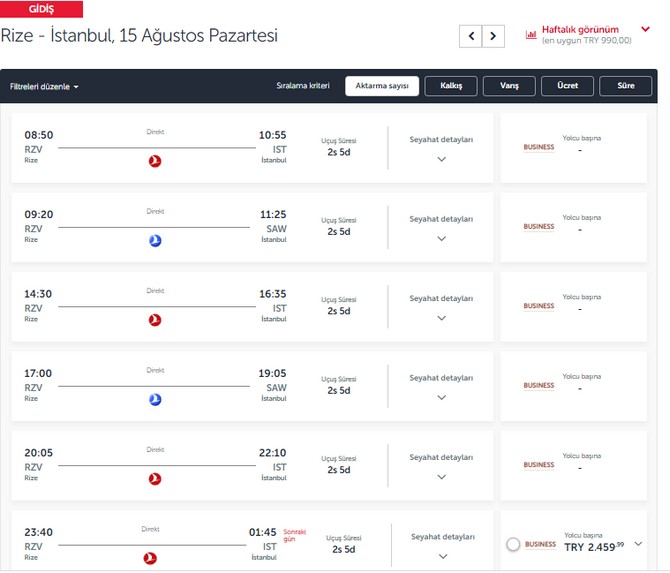
Task: Click Turkish Airlines logo on 14:30 flight
Action: (155, 320)
